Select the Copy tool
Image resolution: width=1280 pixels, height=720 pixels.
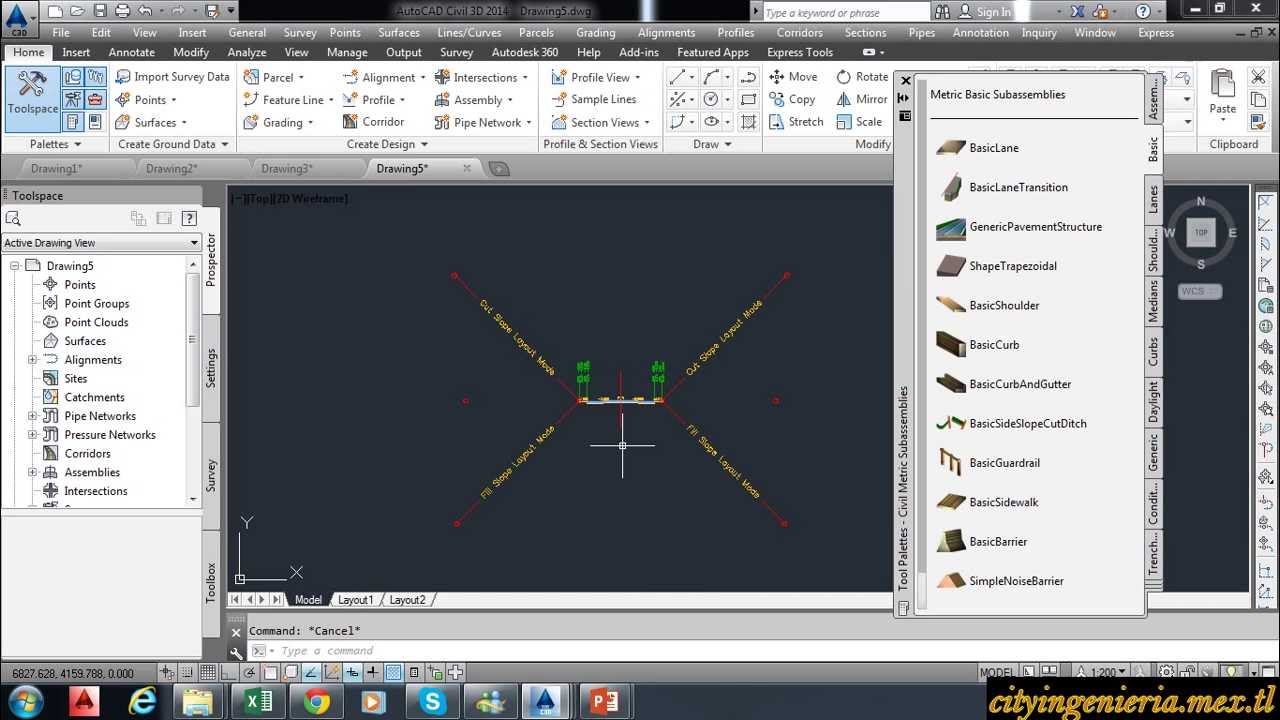click(x=792, y=99)
